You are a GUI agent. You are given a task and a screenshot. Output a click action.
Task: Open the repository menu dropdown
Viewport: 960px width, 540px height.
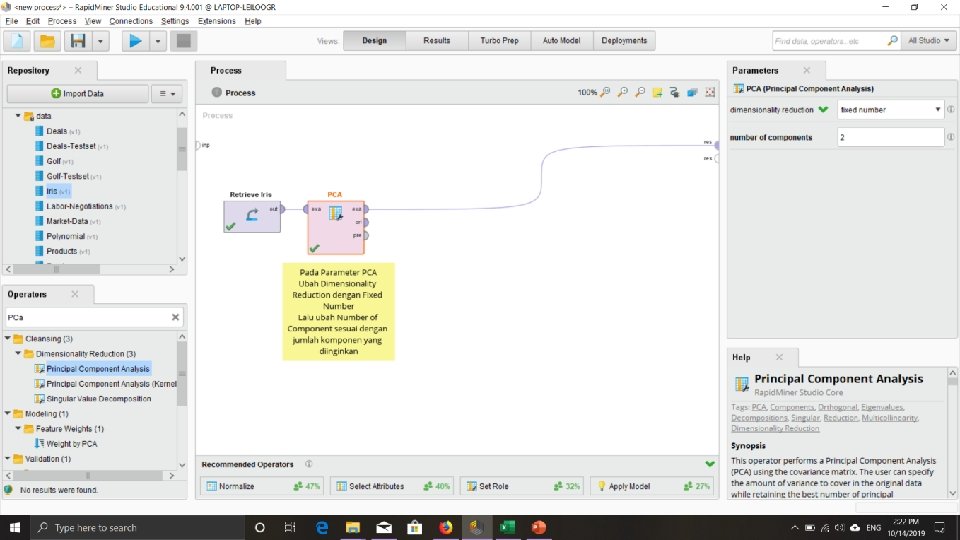click(x=167, y=94)
